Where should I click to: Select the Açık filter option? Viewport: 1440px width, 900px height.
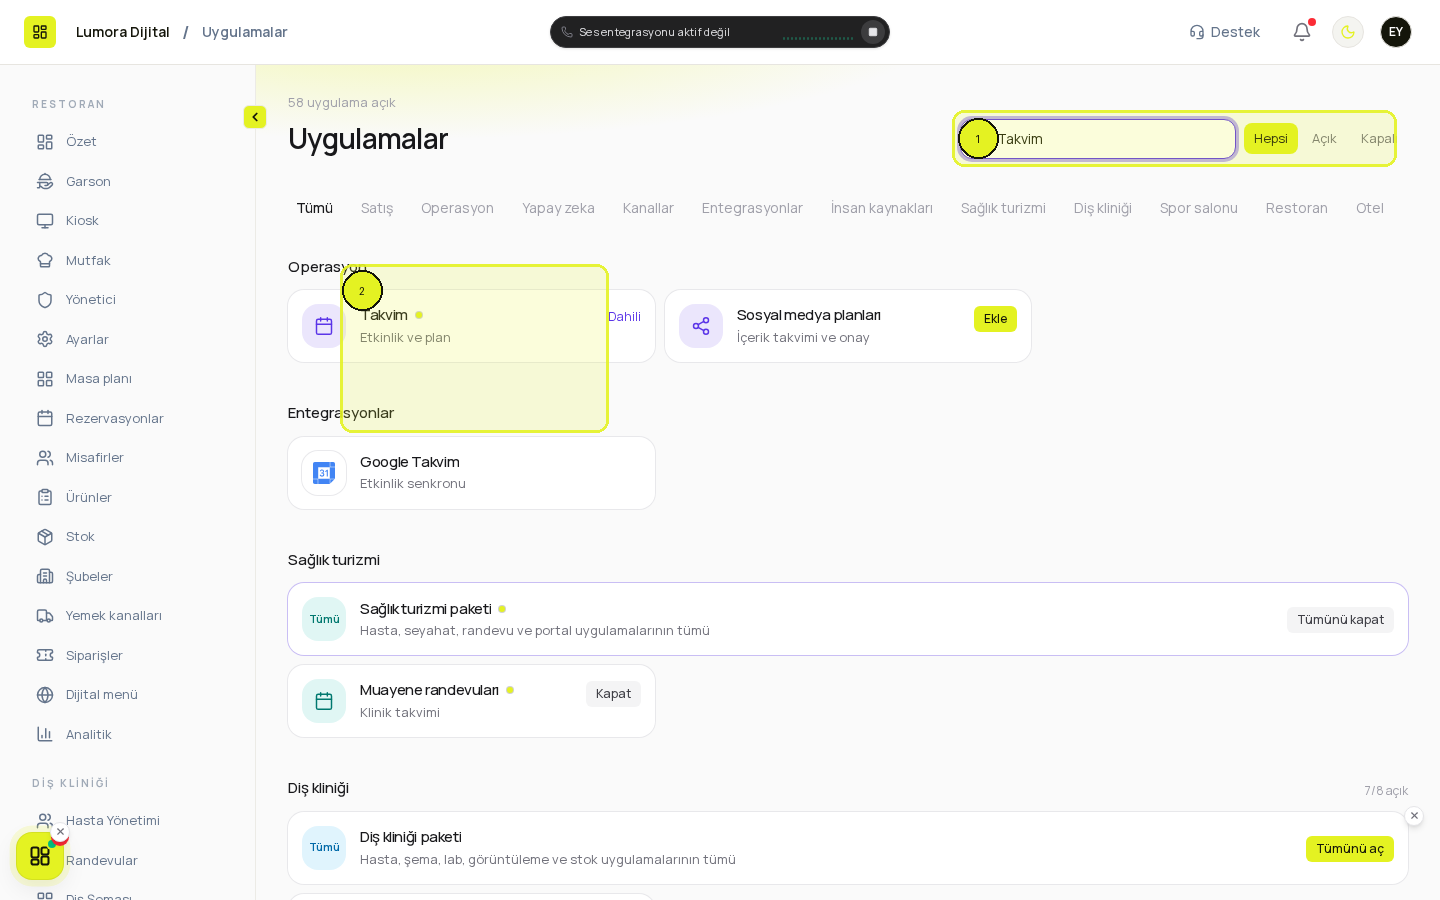(x=1324, y=139)
